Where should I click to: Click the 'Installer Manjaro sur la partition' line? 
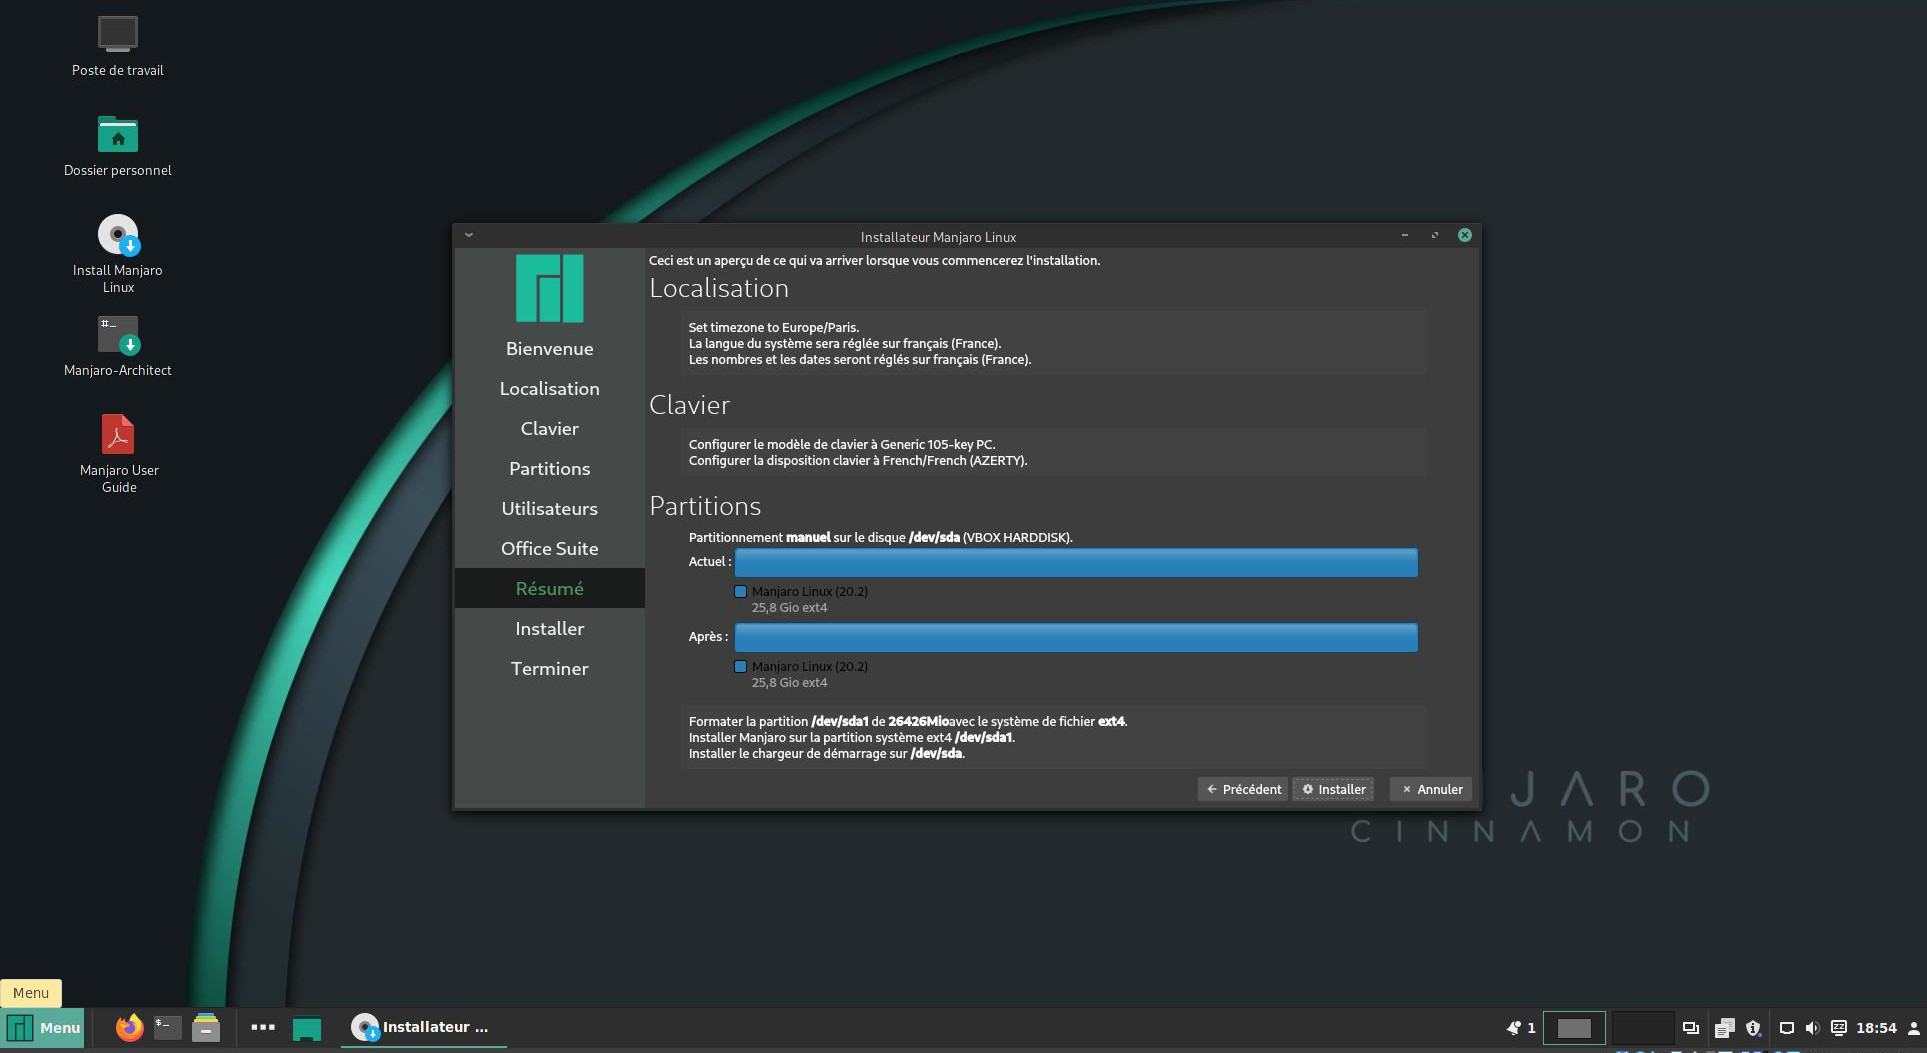coord(852,738)
